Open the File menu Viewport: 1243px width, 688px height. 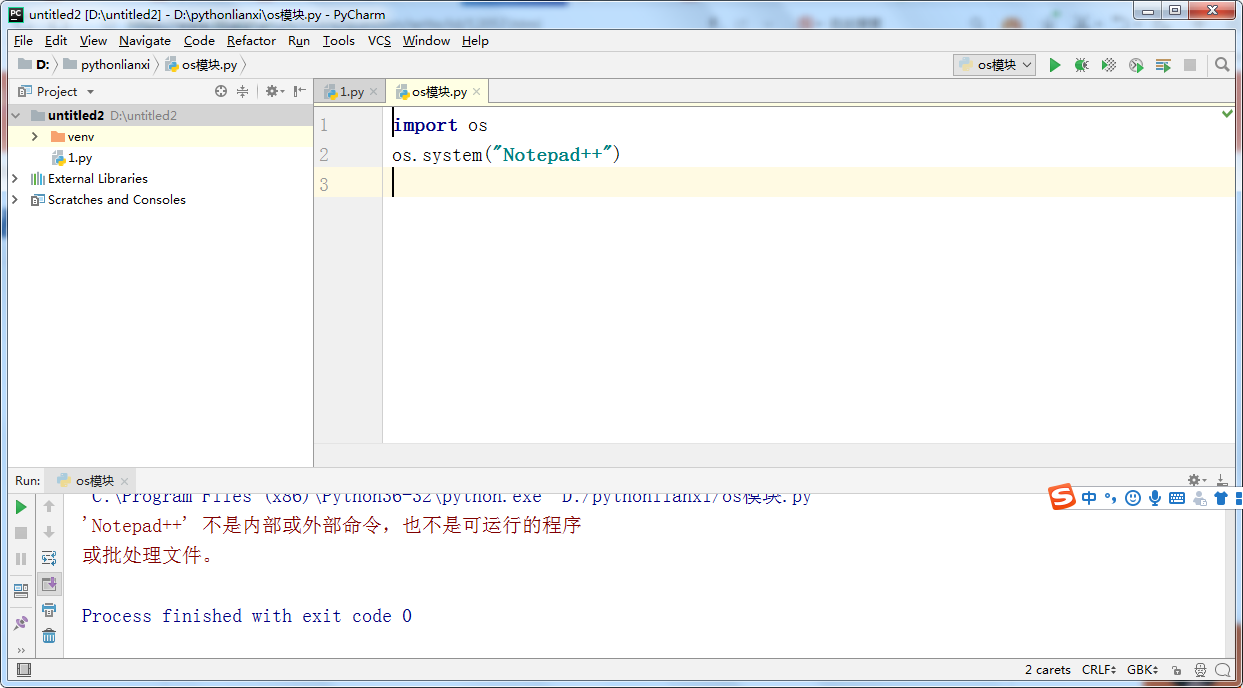point(23,41)
